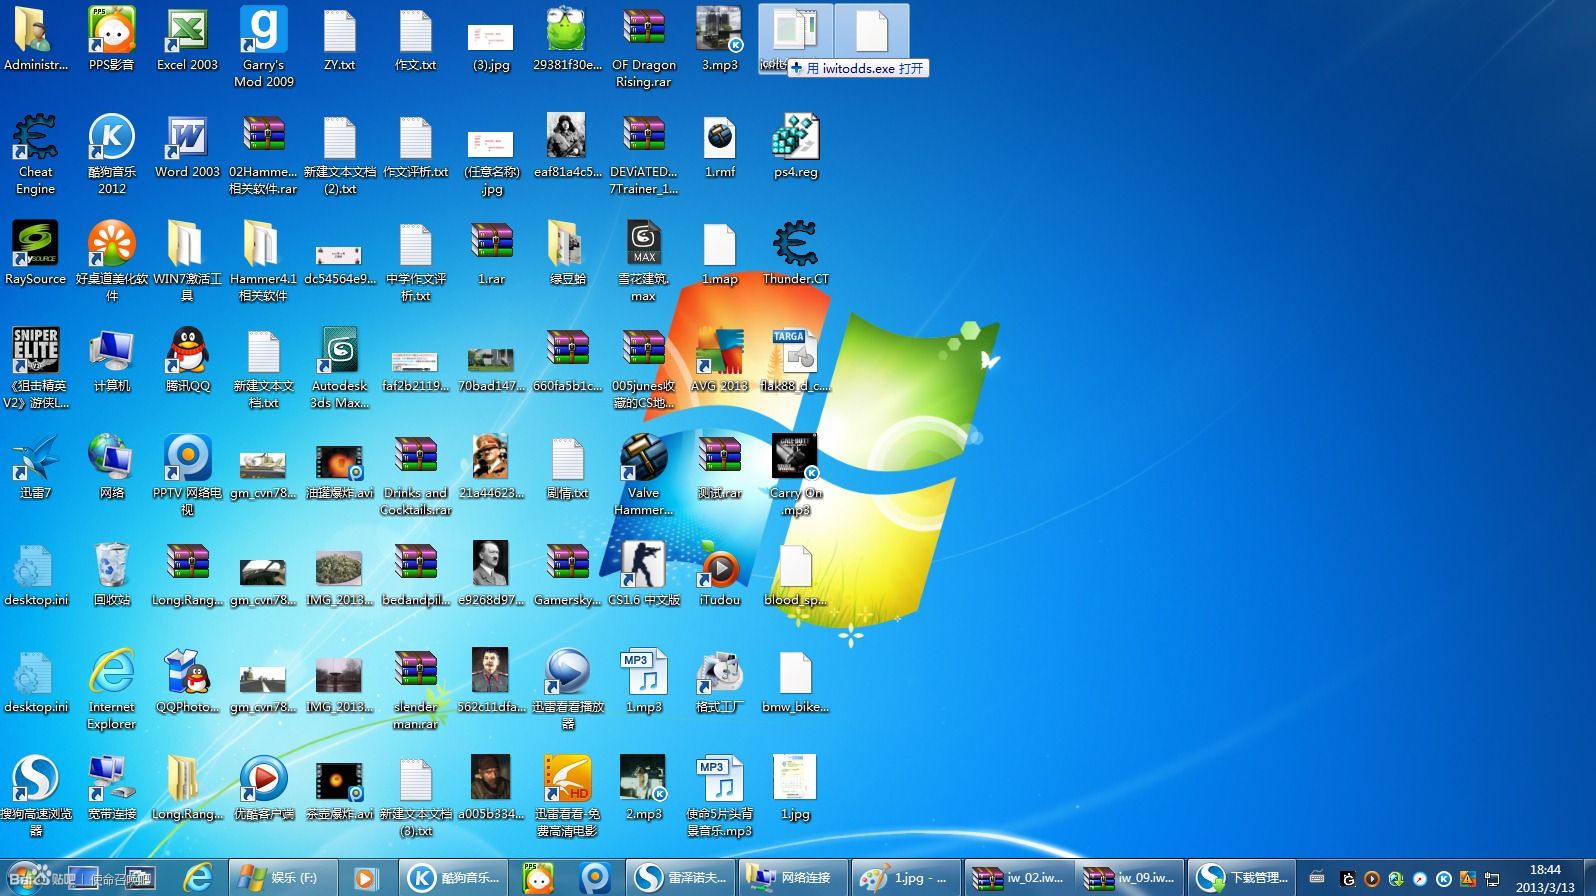Select Thunder.CT Cheat Engine table file
This screenshot has height=896, width=1596.
coord(795,253)
